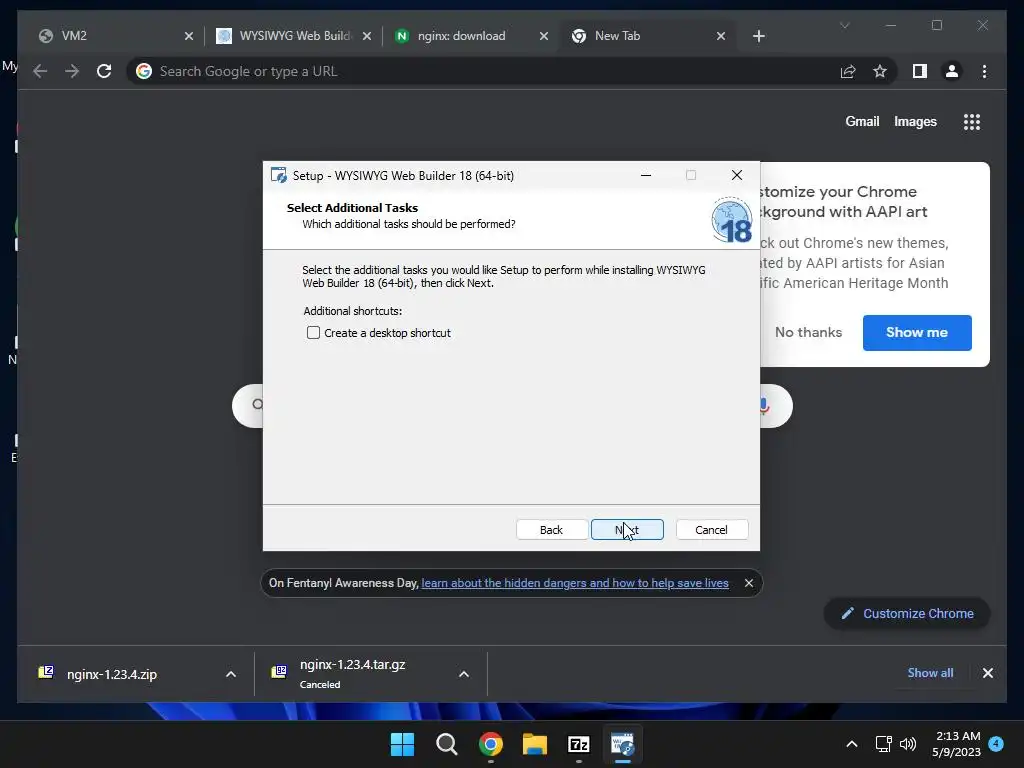This screenshot has width=1024, height=768.
Task: Click the browser back arrow
Action: [40, 71]
